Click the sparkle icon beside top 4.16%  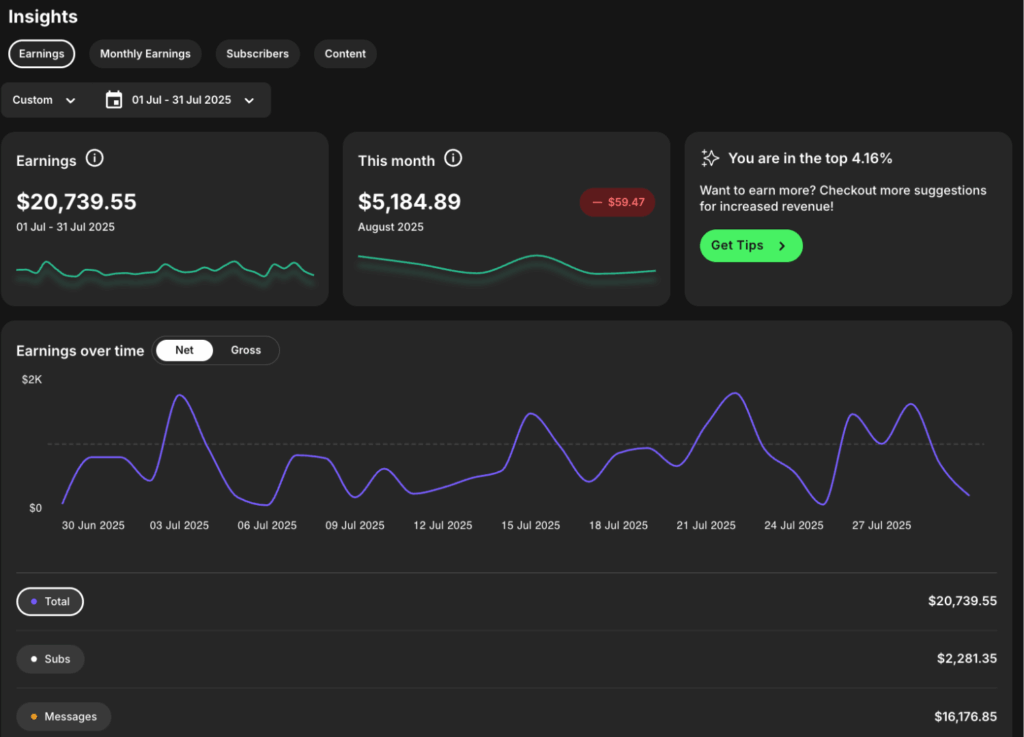(710, 158)
